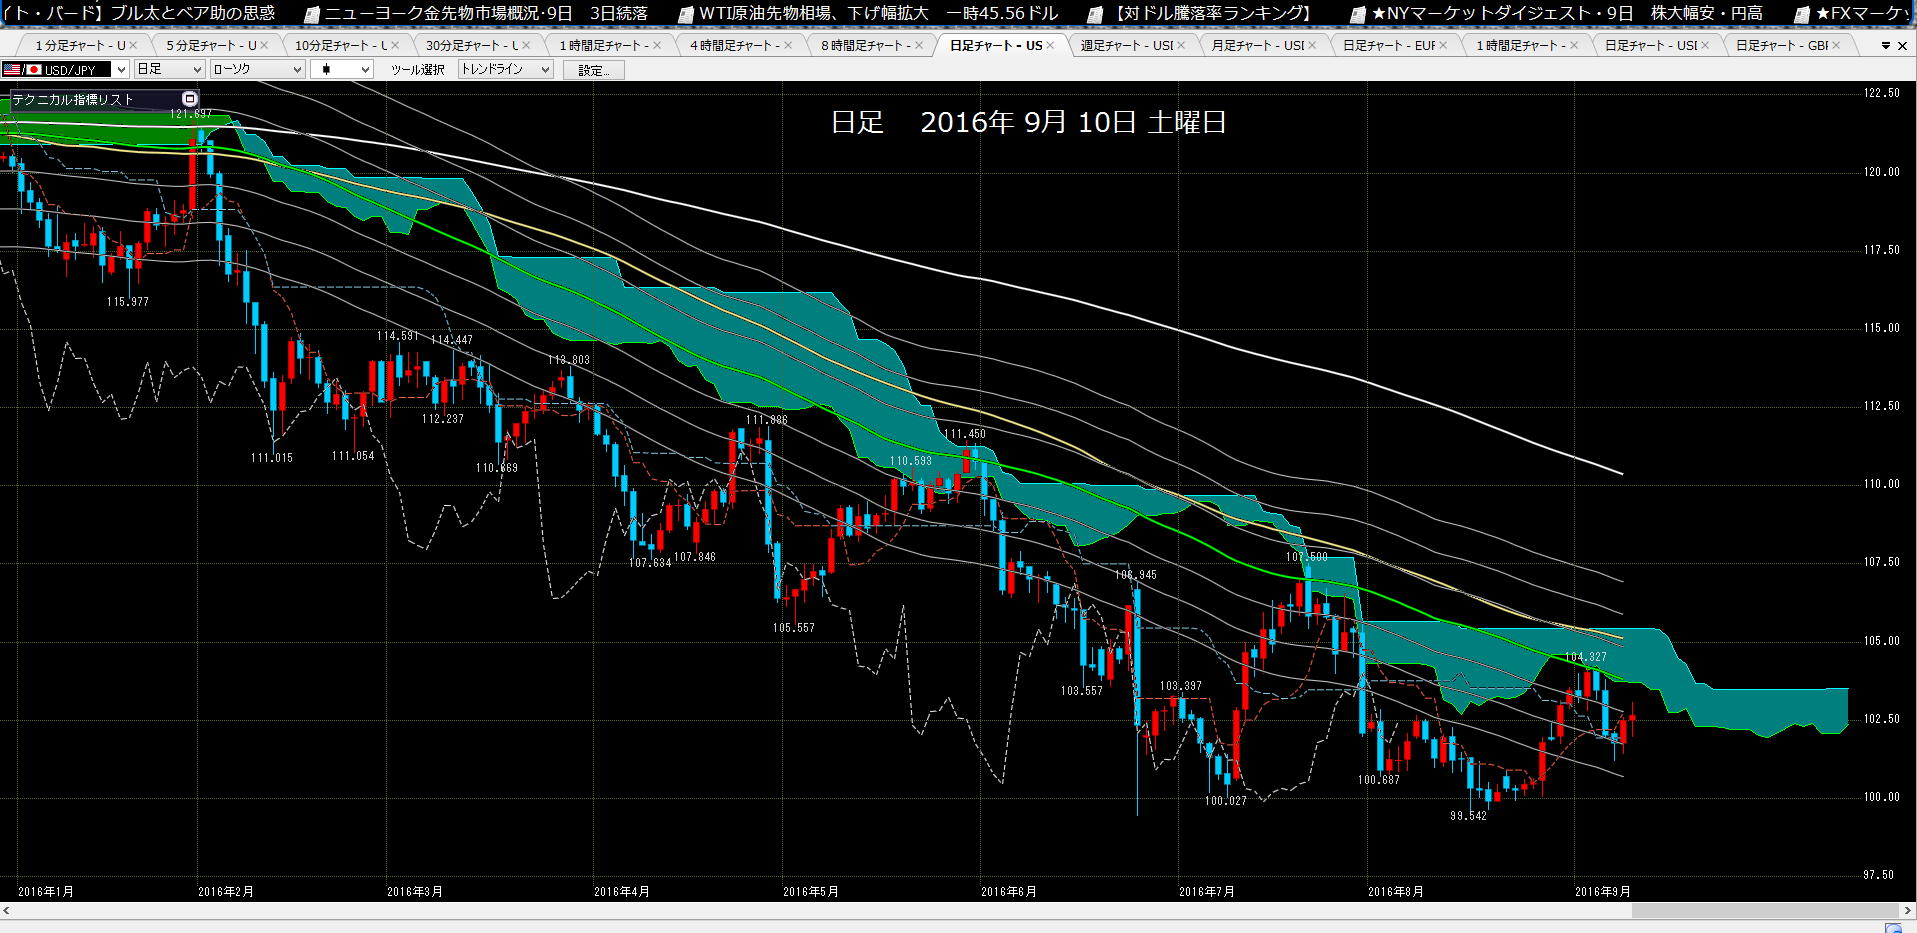Switch to the 月足チャート tab
The image size is (1917, 933).
tap(1258, 45)
